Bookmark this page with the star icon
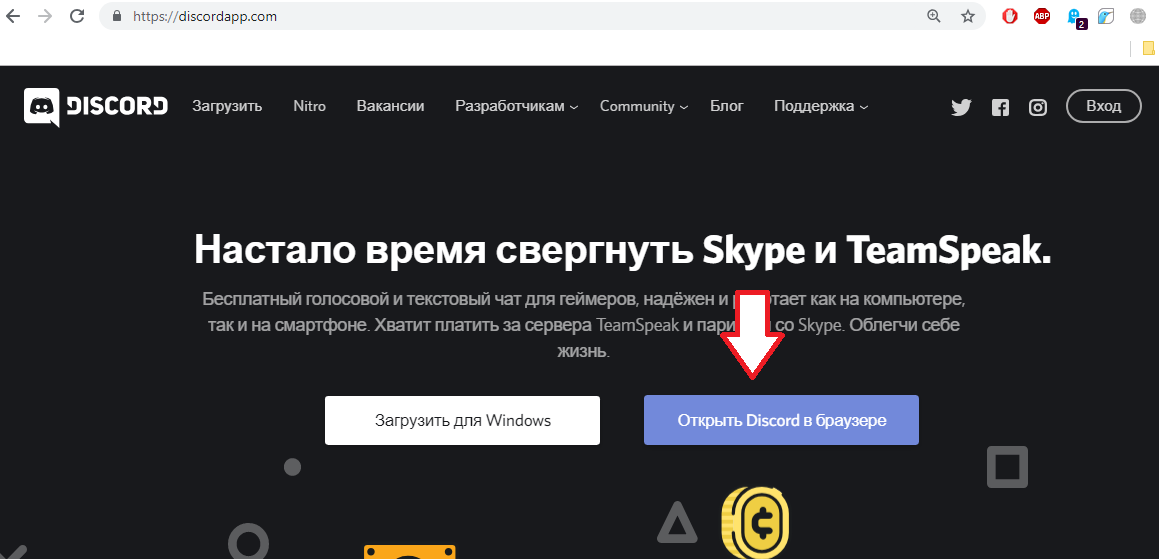1159x559 pixels. (x=967, y=16)
